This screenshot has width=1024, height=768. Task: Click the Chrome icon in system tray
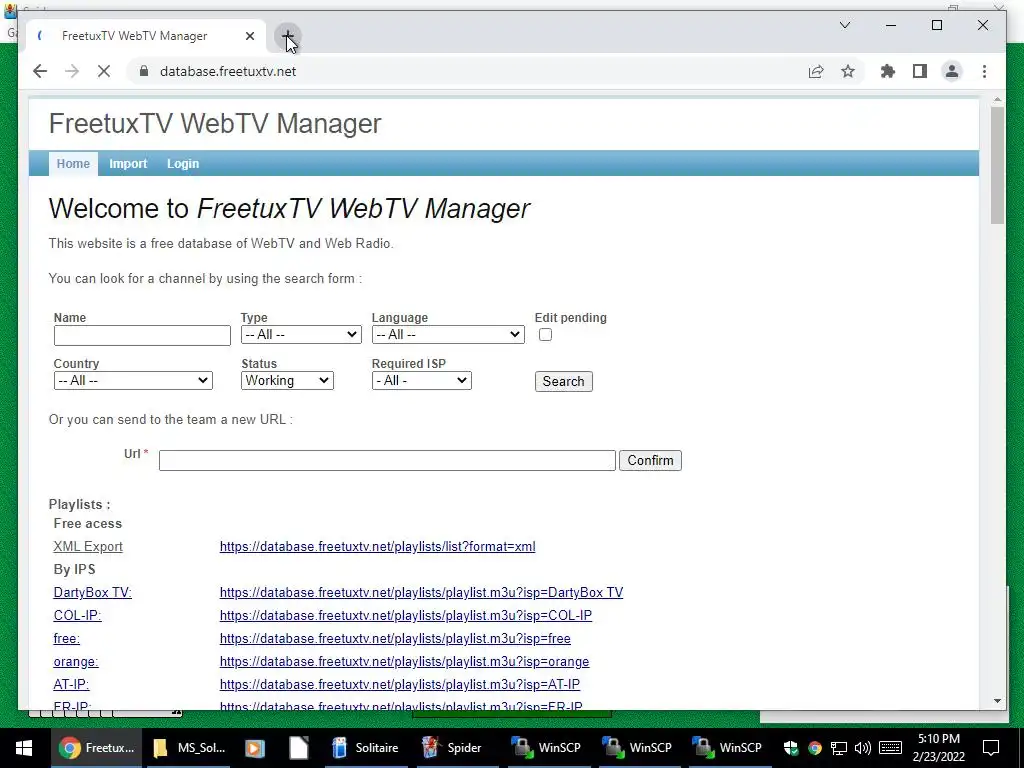tap(814, 748)
